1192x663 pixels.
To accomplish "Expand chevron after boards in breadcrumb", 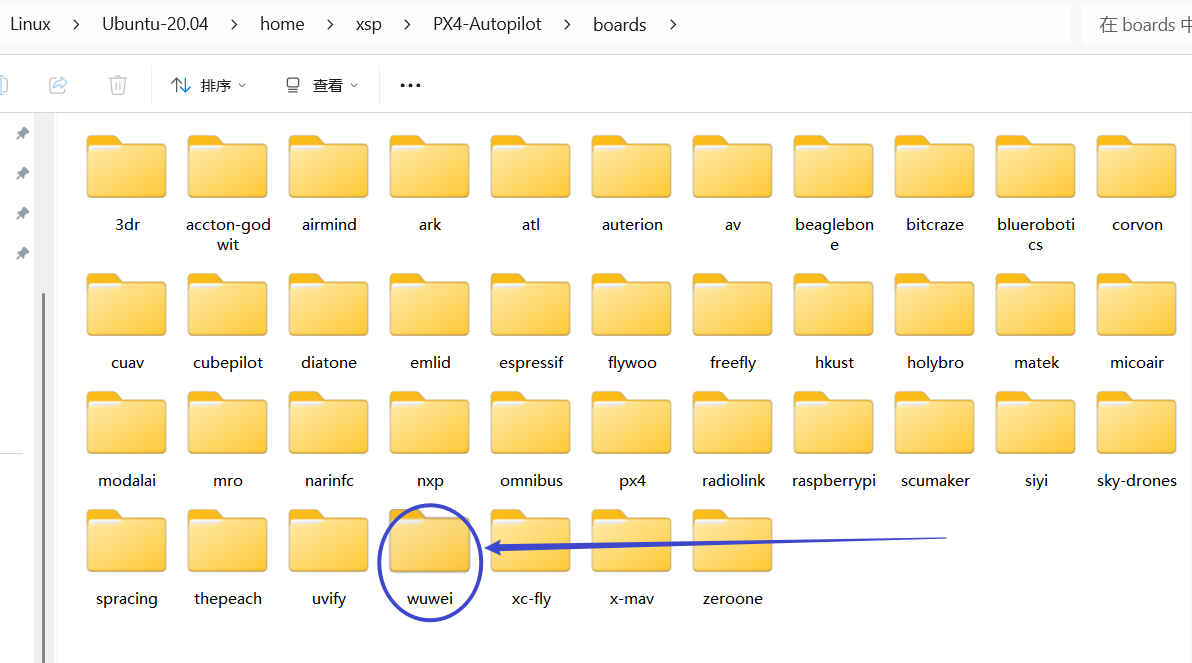I will click(673, 24).
